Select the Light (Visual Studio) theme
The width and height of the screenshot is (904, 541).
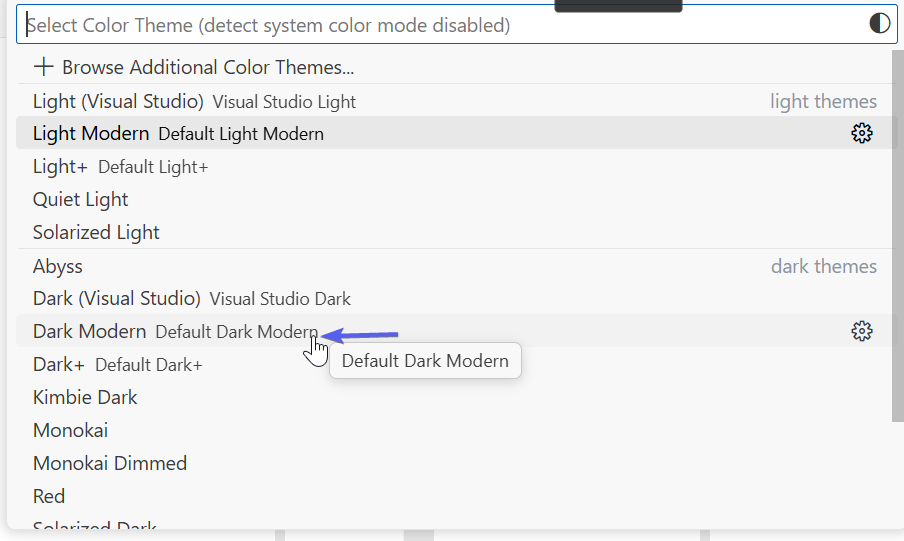118,101
